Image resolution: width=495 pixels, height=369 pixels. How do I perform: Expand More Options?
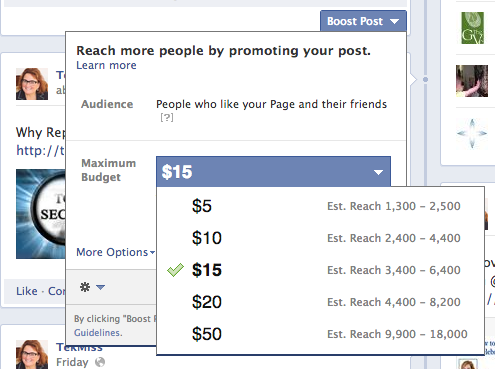coord(115,252)
